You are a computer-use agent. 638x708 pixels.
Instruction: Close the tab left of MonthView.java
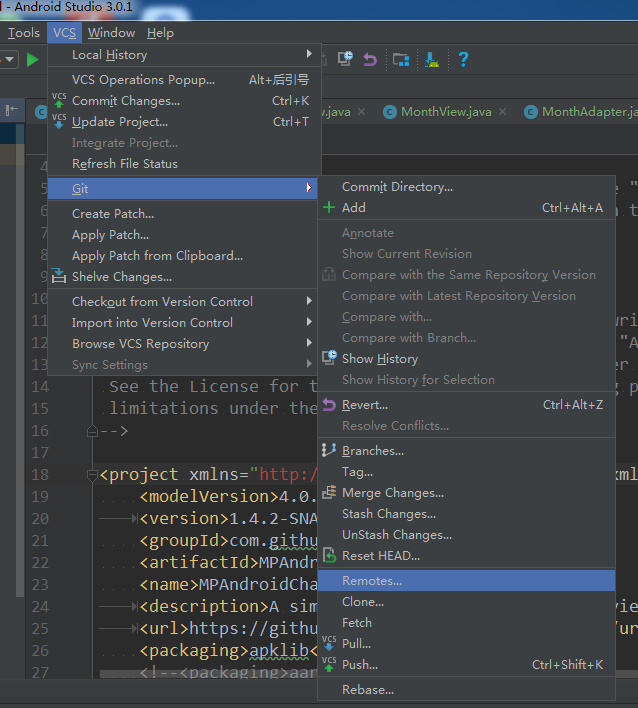pyautogui.click(x=361, y=112)
